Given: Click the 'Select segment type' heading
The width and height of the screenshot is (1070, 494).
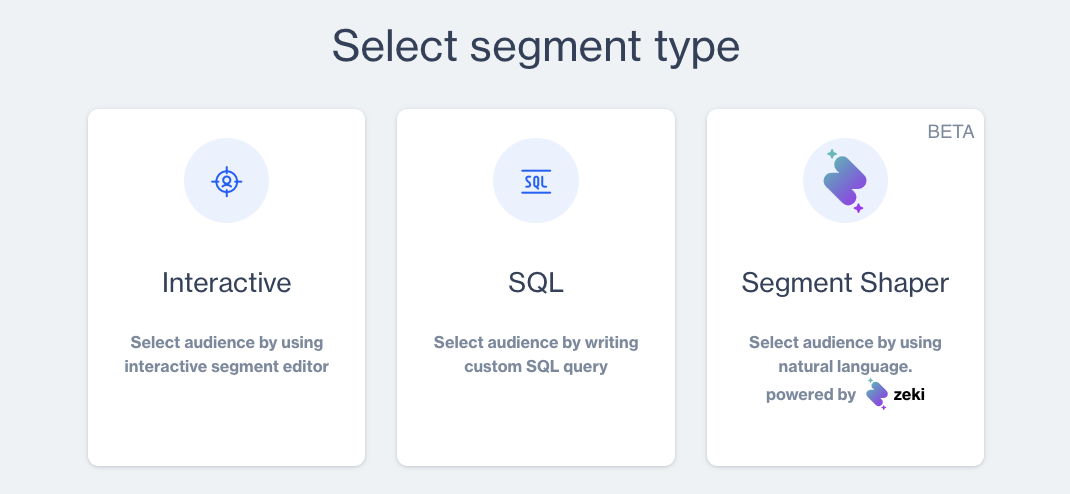Looking at the screenshot, I should pyautogui.click(x=535, y=46).
